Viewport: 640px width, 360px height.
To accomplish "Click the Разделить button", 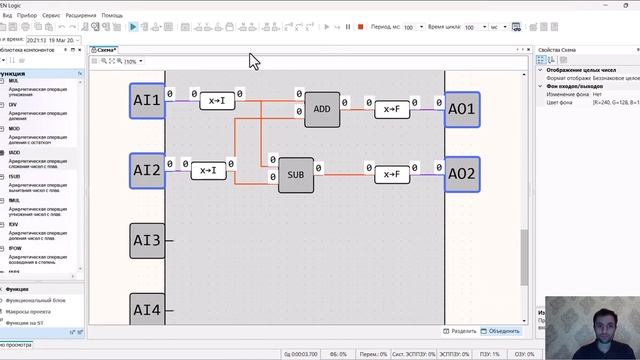I will coord(460,331).
